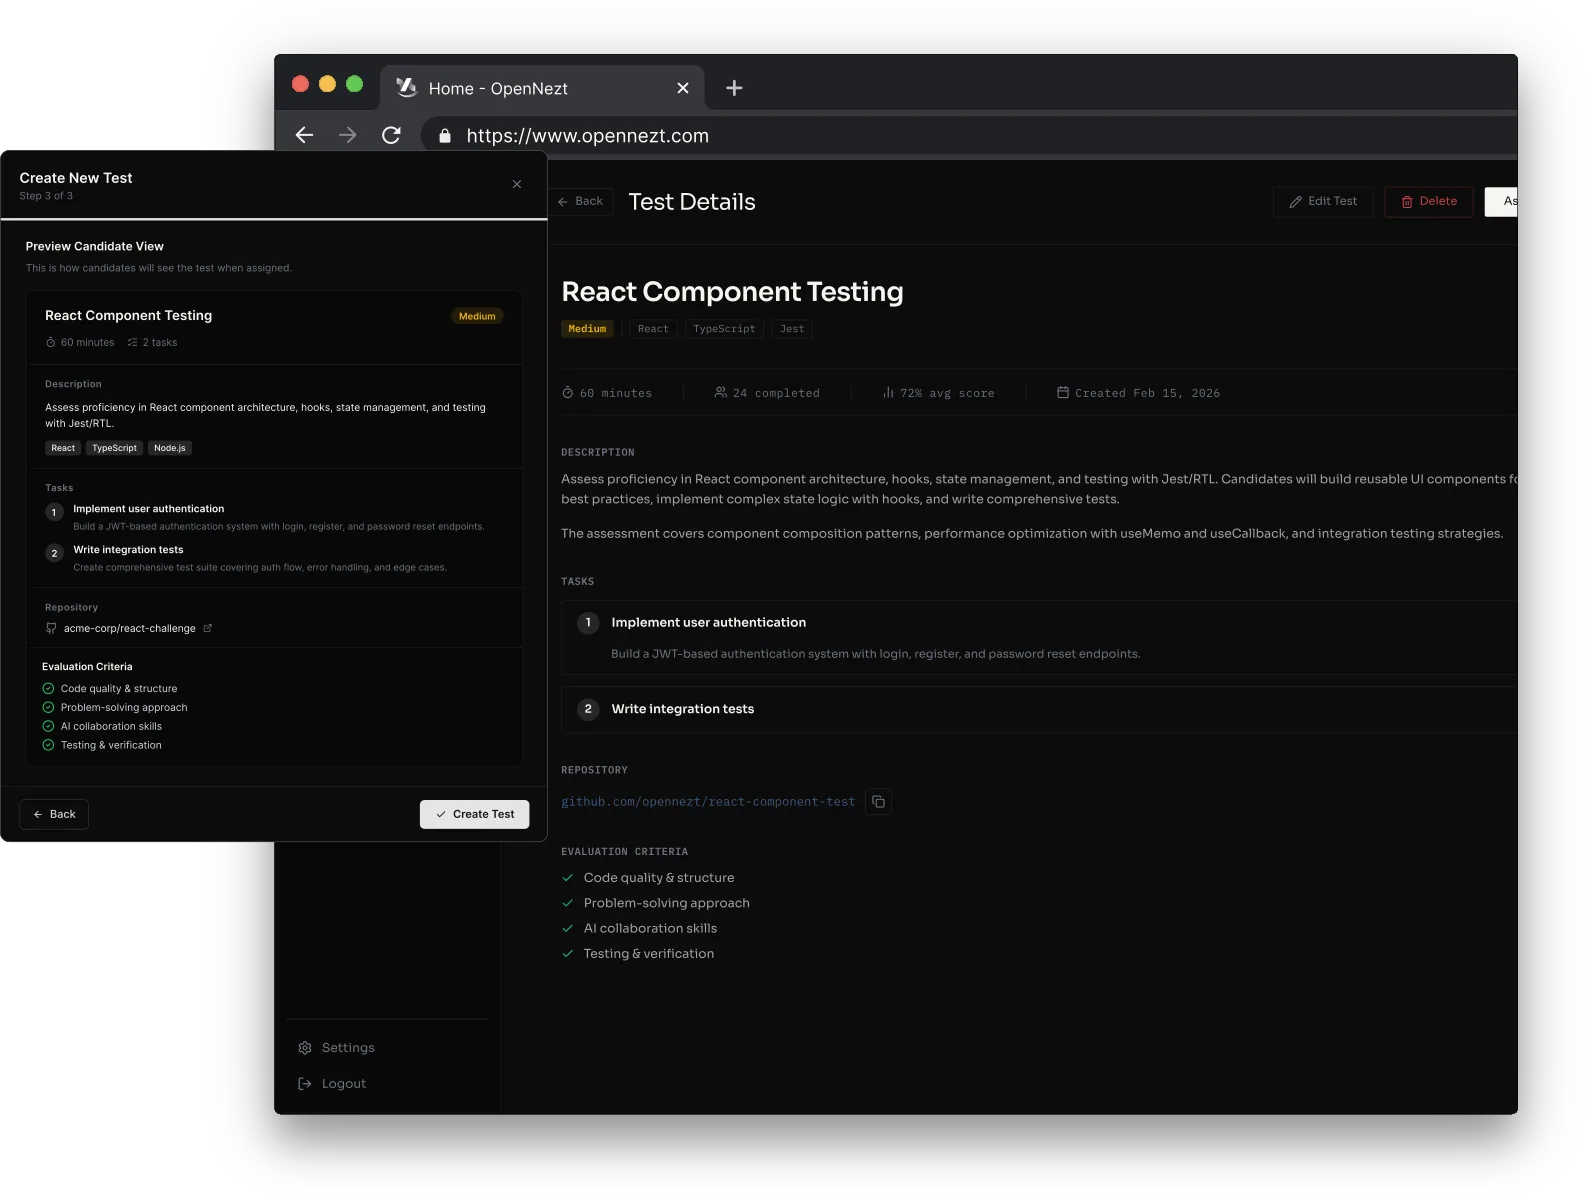This screenshot has width=1586, height=1196.
Task: Select the Home - OpenNezt tab
Action: pos(542,88)
